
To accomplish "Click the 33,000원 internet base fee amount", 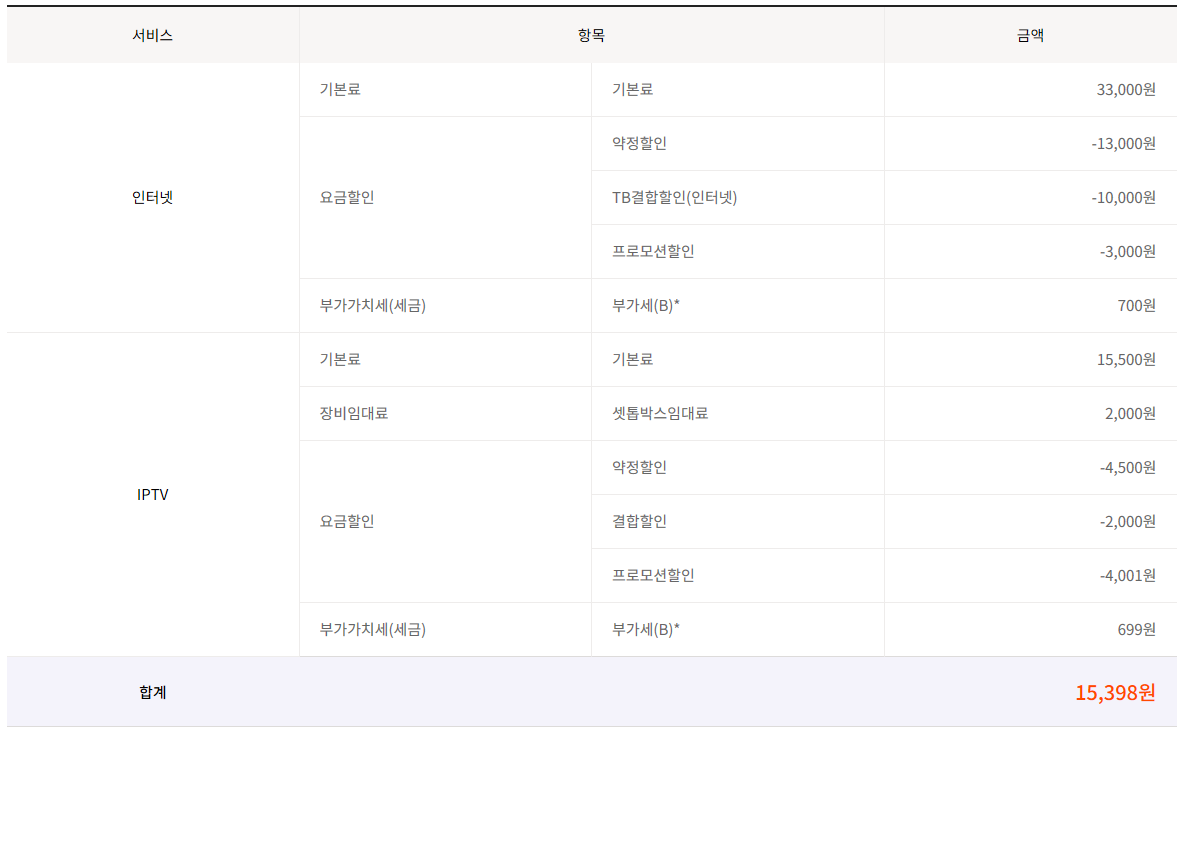I will 1125,89.
